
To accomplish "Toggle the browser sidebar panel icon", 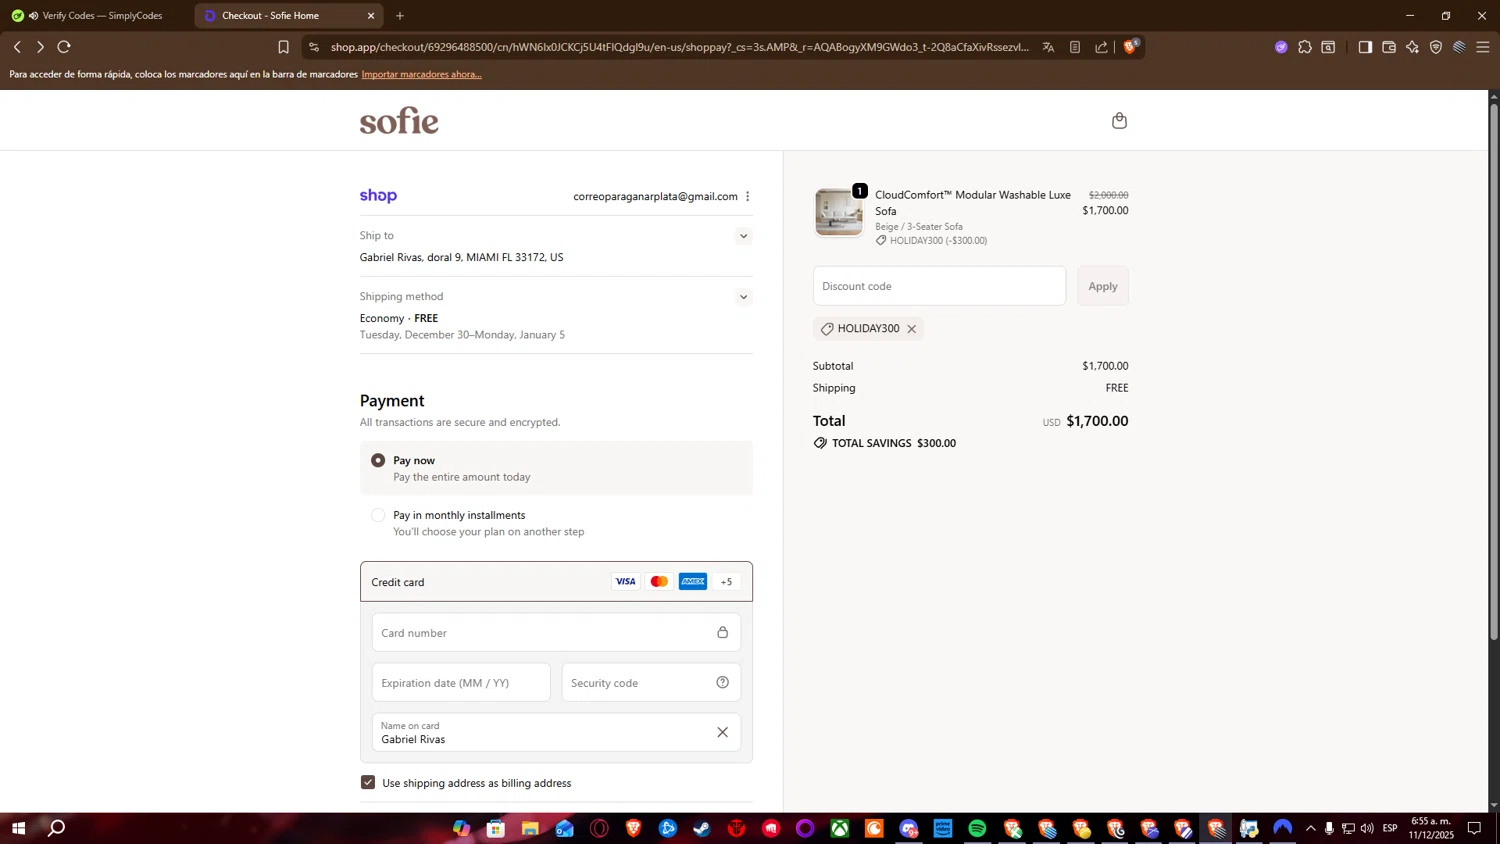I will coord(1365,47).
